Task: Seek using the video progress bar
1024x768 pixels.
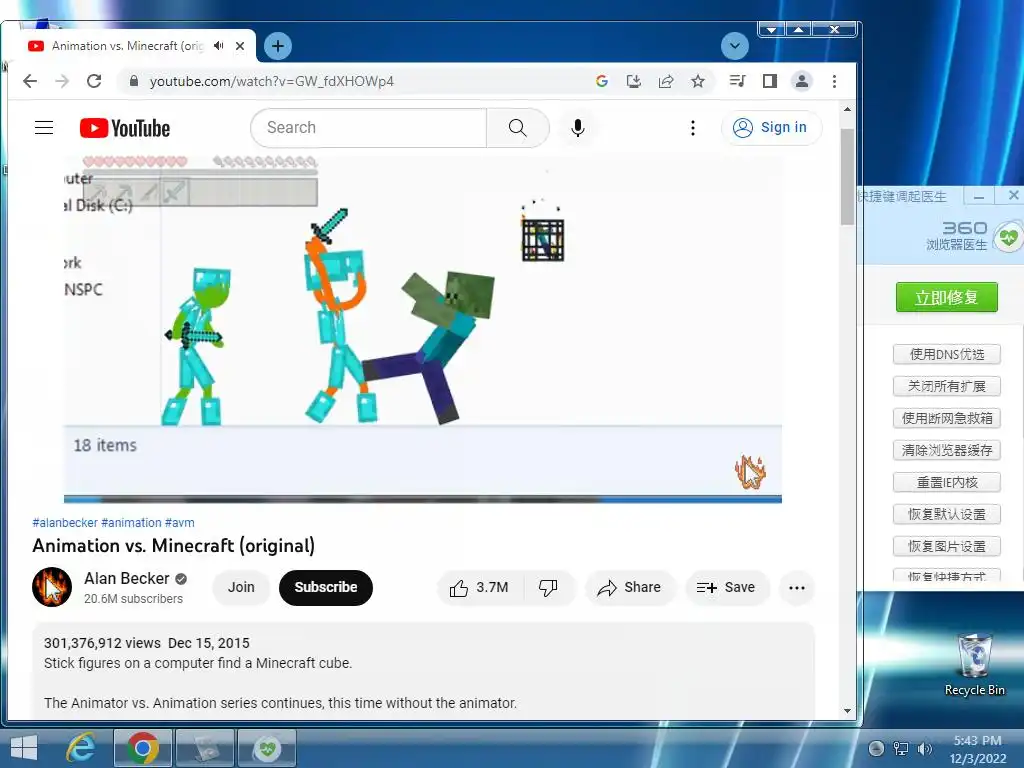Action: pyautogui.click(x=423, y=500)
